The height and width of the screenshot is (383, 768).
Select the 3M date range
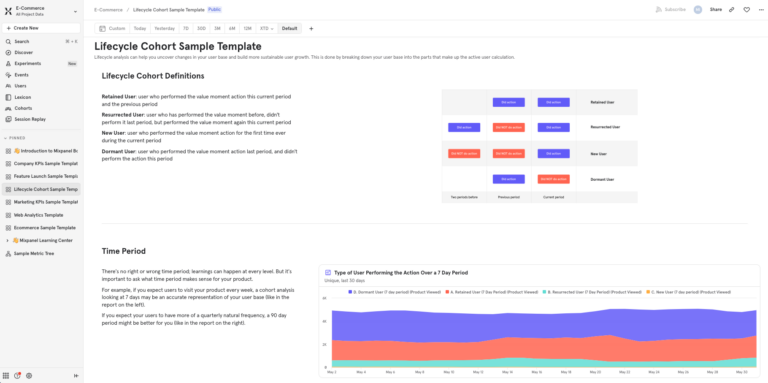pos(217,28)
